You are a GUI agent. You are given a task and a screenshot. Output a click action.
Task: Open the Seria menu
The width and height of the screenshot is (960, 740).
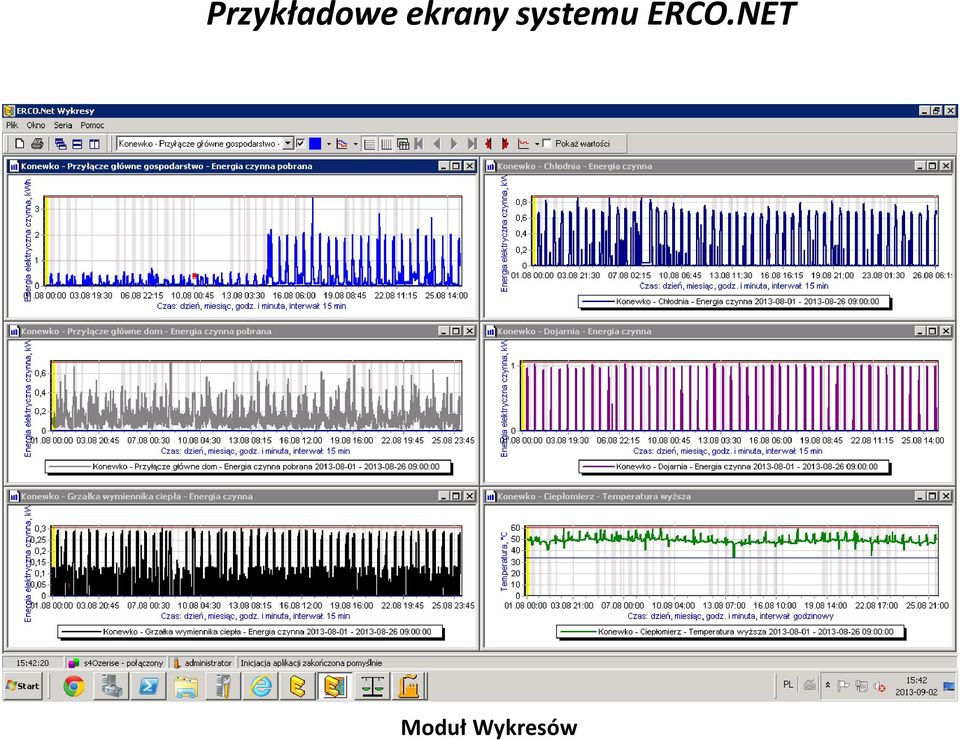[x=62, y=125]
